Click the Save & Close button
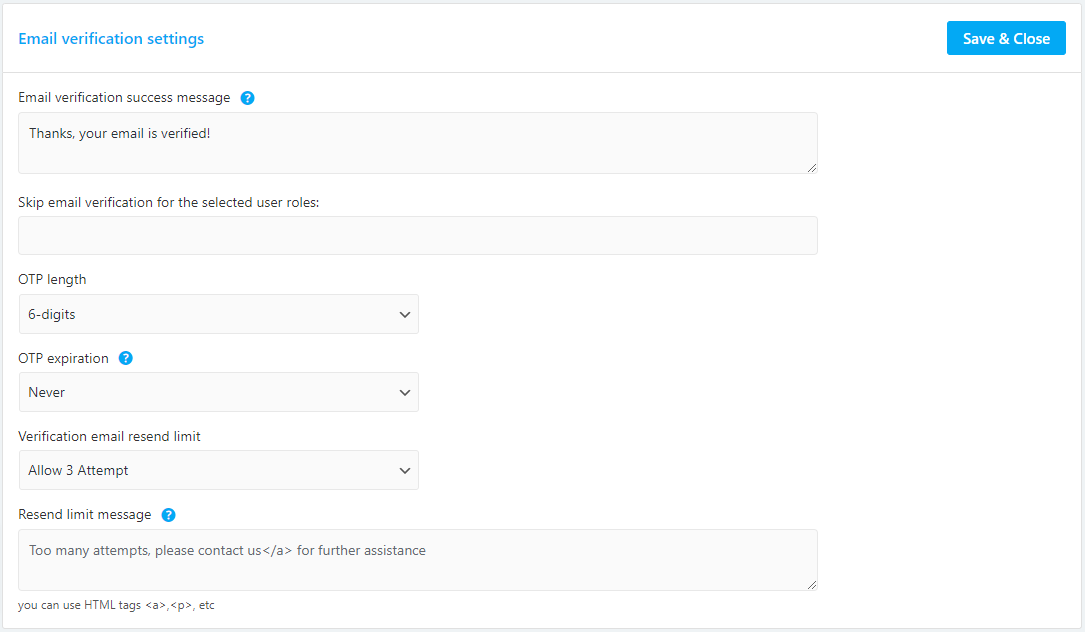 point(1006,37)
